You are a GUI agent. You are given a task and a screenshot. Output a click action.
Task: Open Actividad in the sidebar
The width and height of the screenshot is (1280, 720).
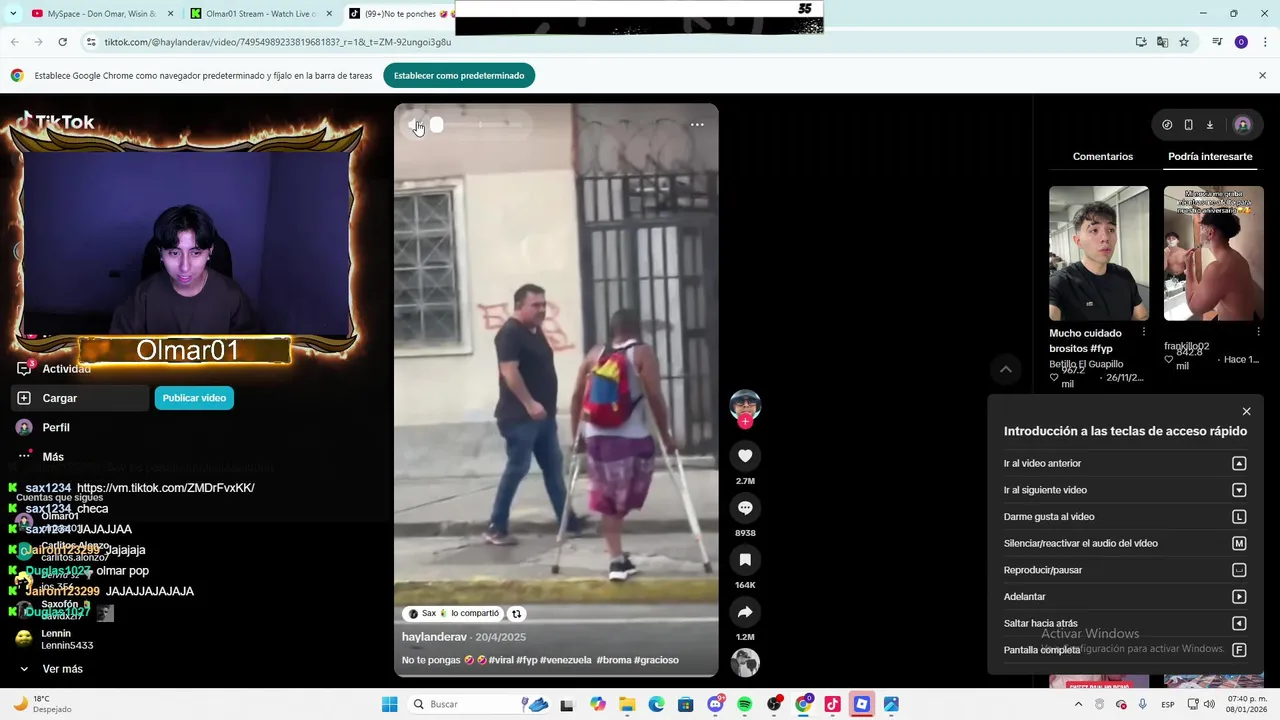(x=66, y=369)
